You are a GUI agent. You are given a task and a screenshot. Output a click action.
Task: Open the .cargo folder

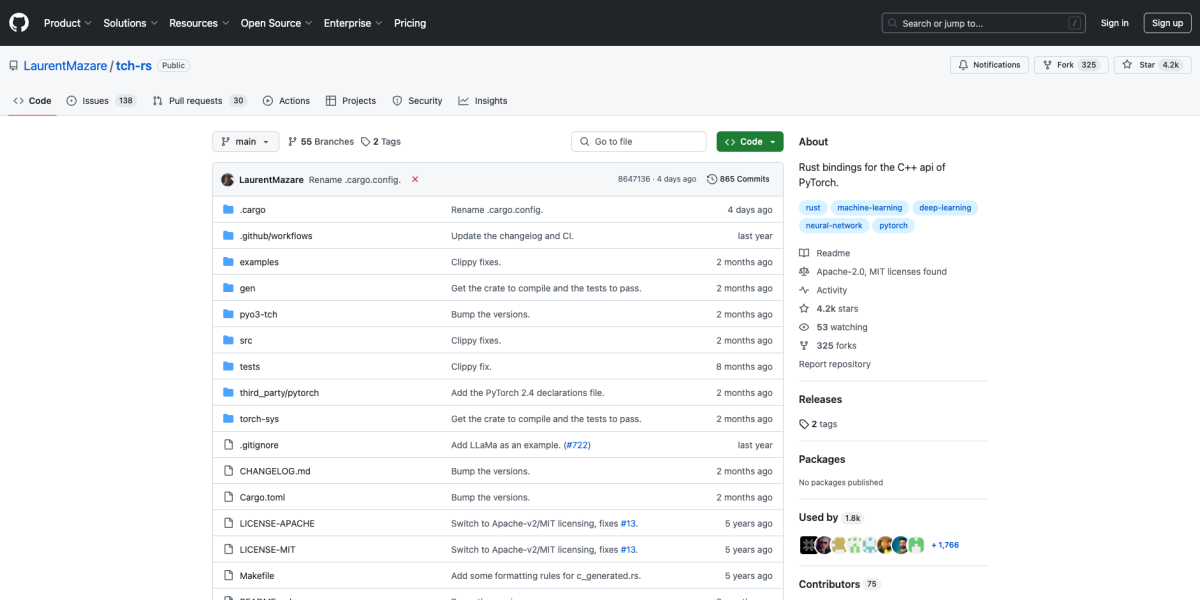click(x=252, y=210)
